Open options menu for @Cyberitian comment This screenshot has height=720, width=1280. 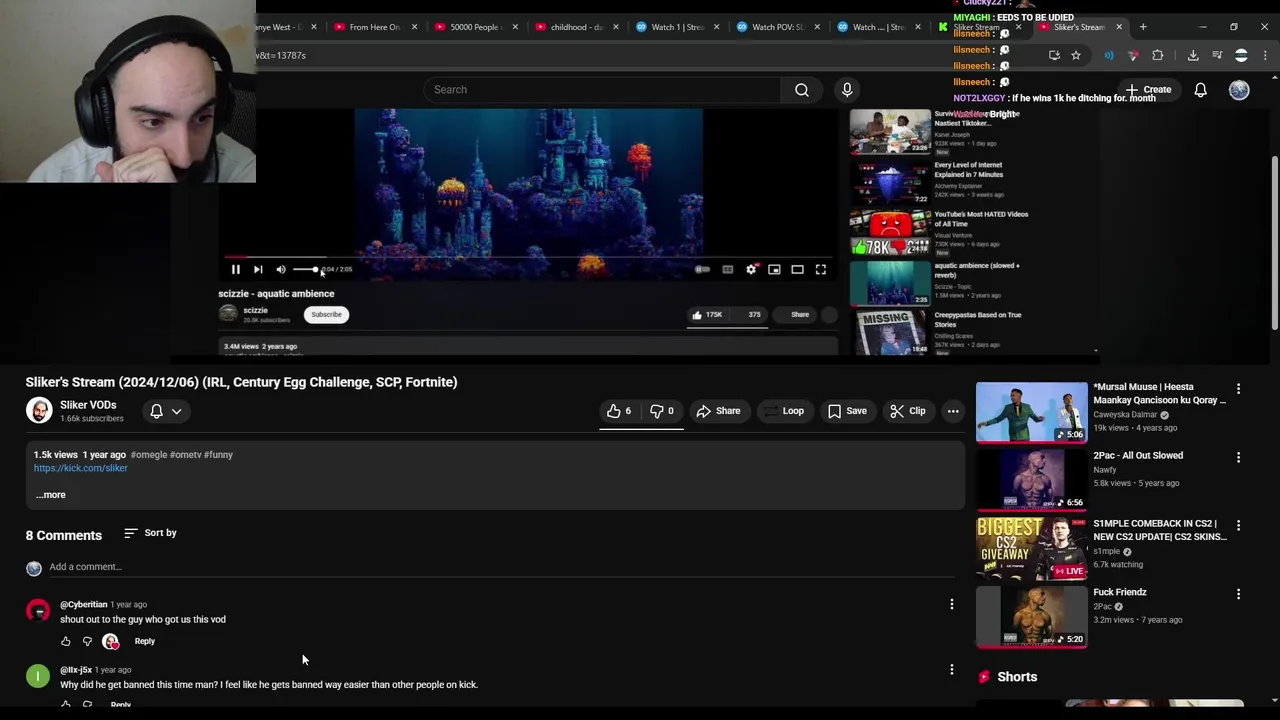pos(952,604)
